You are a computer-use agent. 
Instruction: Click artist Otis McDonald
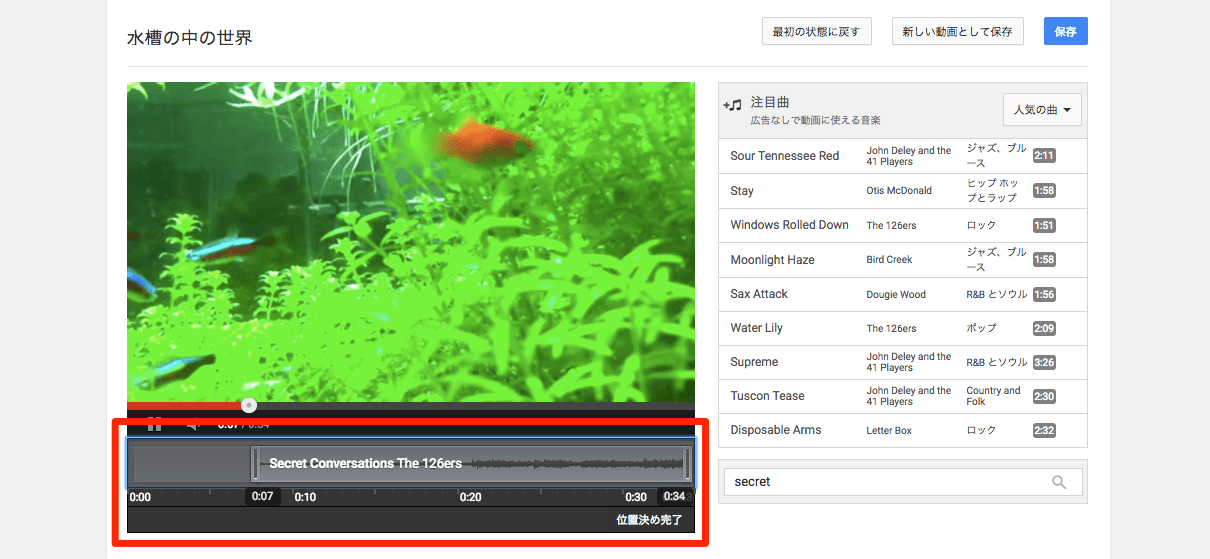(x=899, y=191)
